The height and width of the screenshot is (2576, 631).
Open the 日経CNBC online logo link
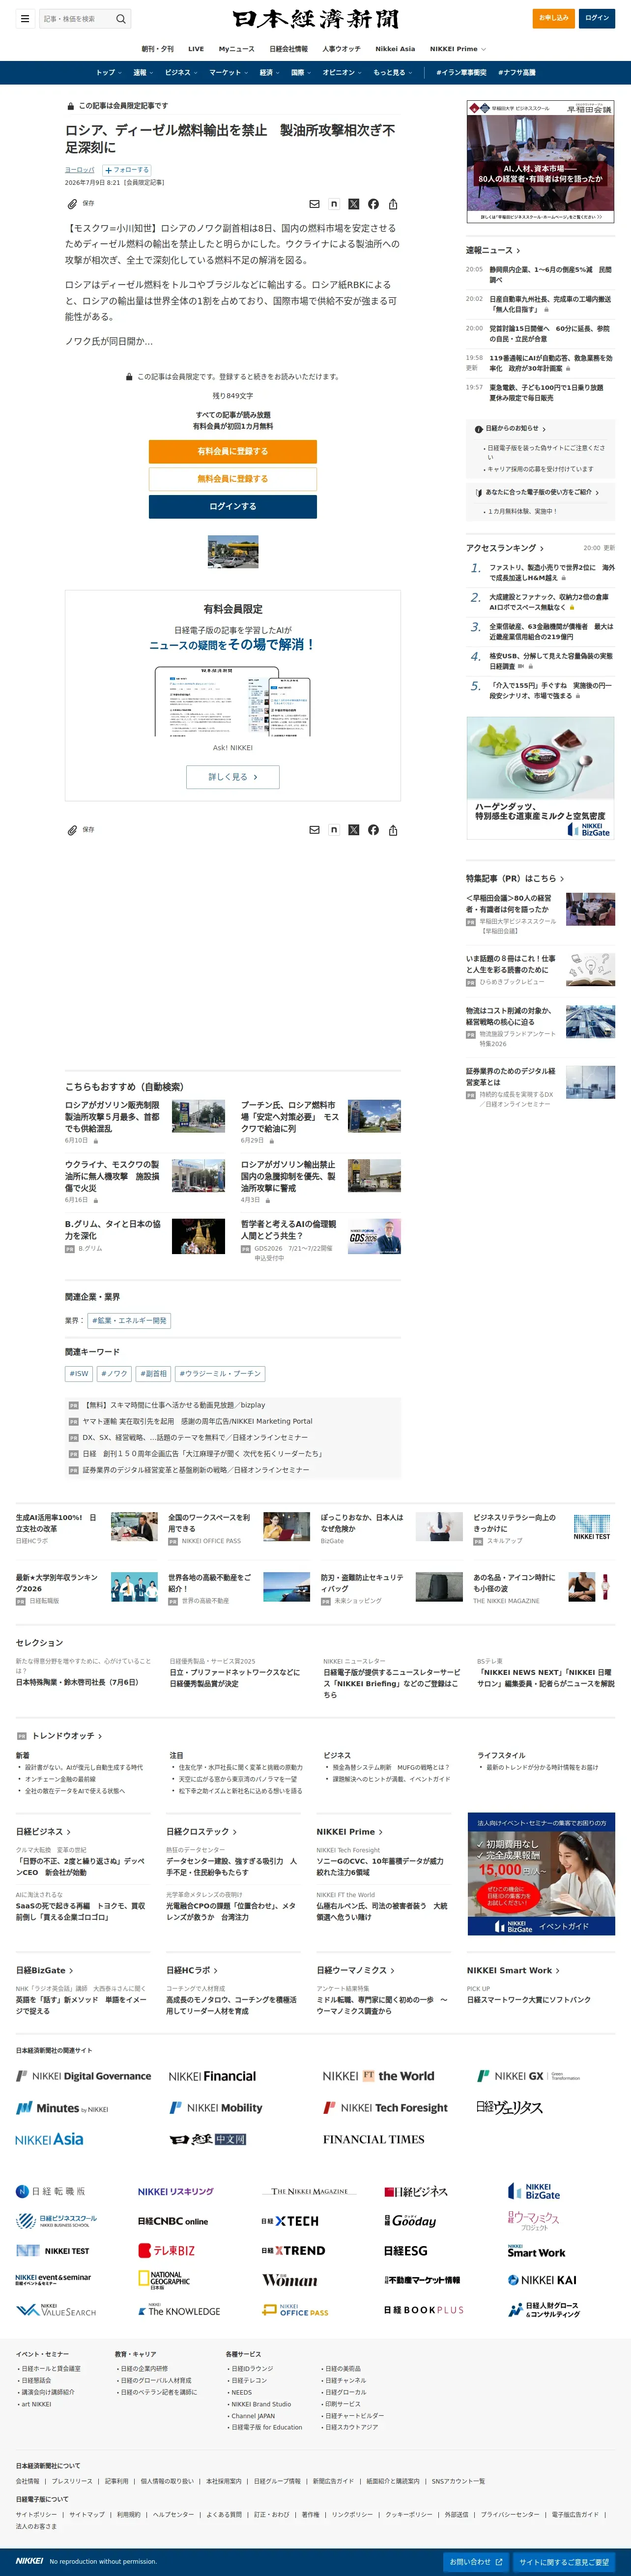tap(173, 2221)
